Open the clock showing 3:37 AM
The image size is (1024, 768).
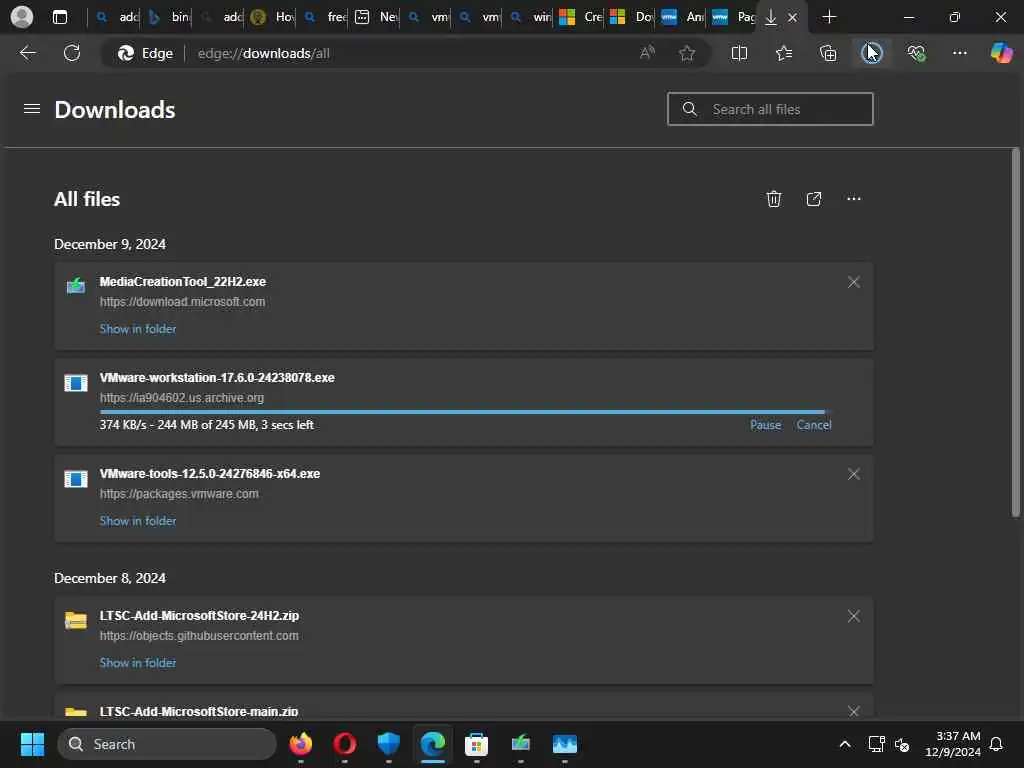point(953,744)
